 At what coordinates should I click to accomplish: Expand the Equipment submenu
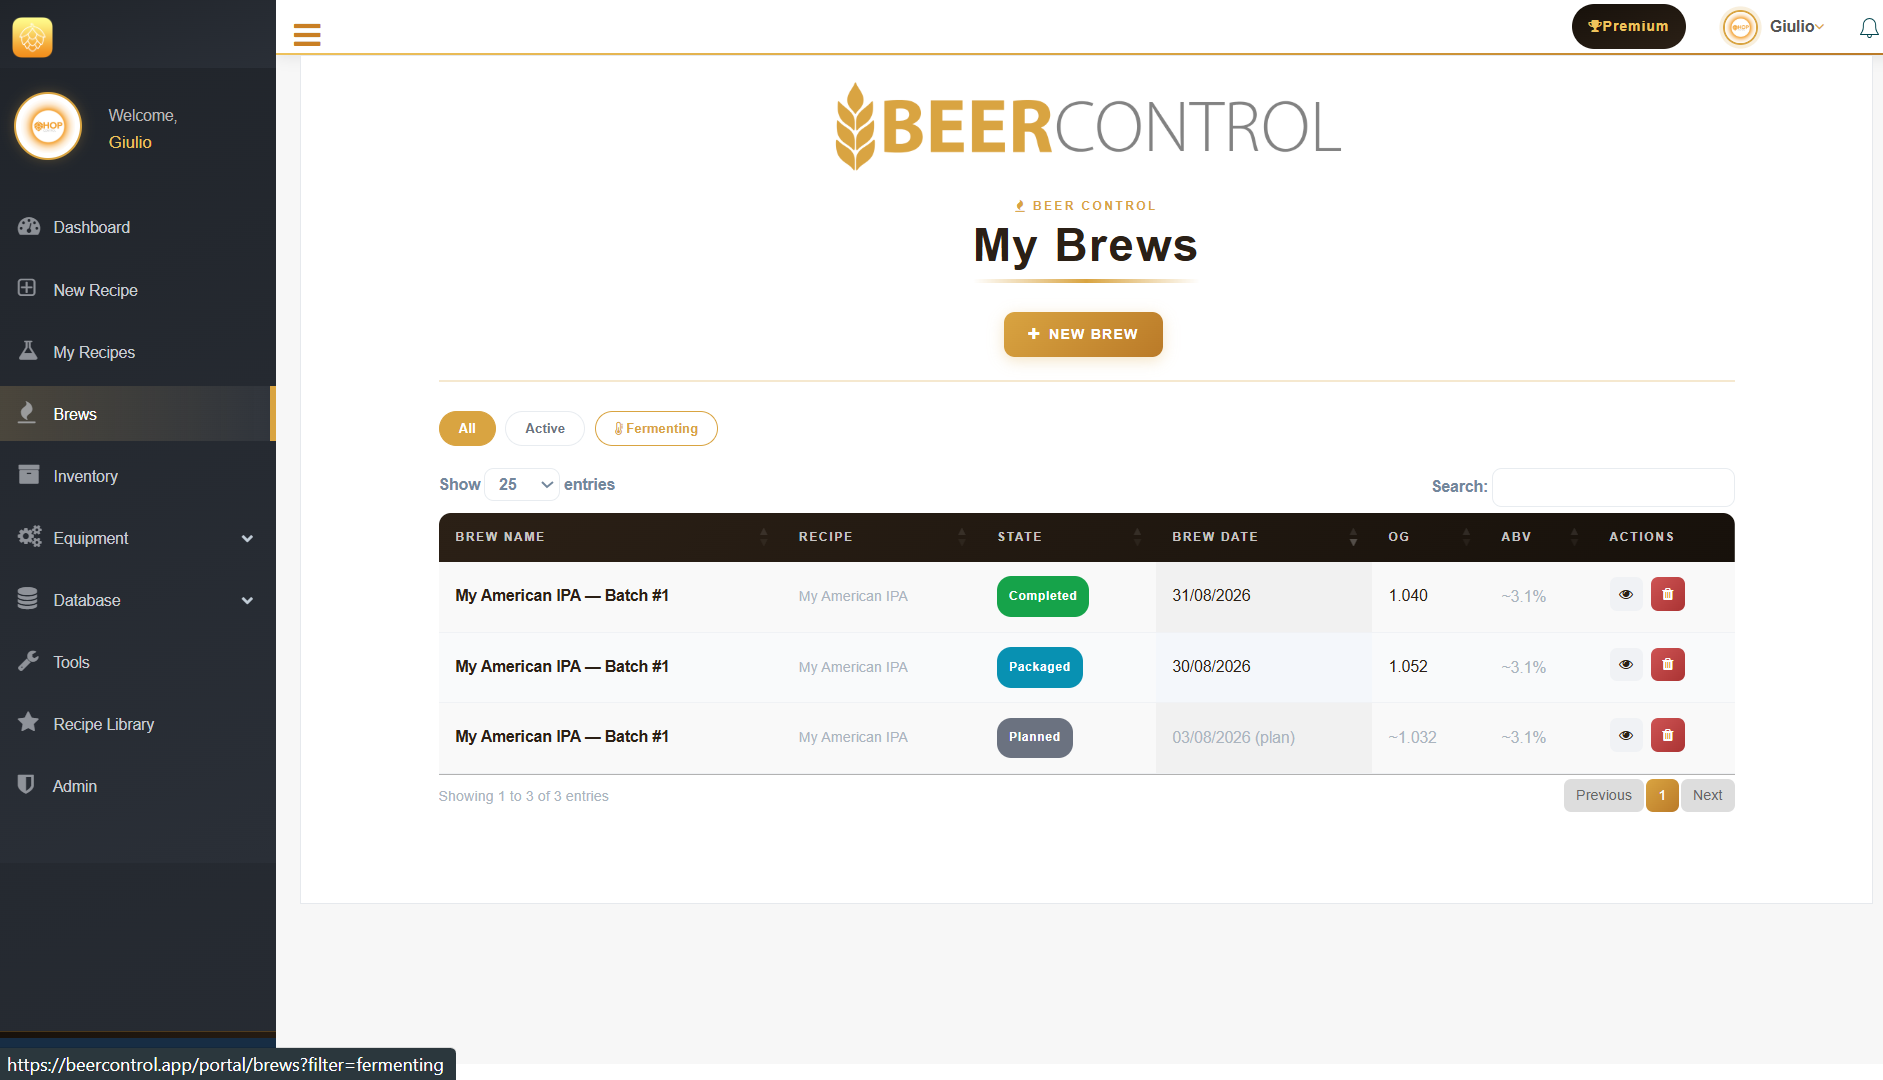[137, 538]
